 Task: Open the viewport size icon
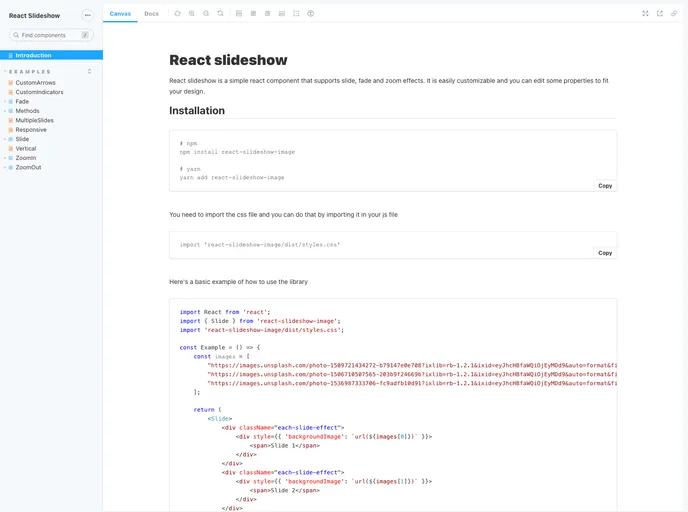tap(267, 14)
